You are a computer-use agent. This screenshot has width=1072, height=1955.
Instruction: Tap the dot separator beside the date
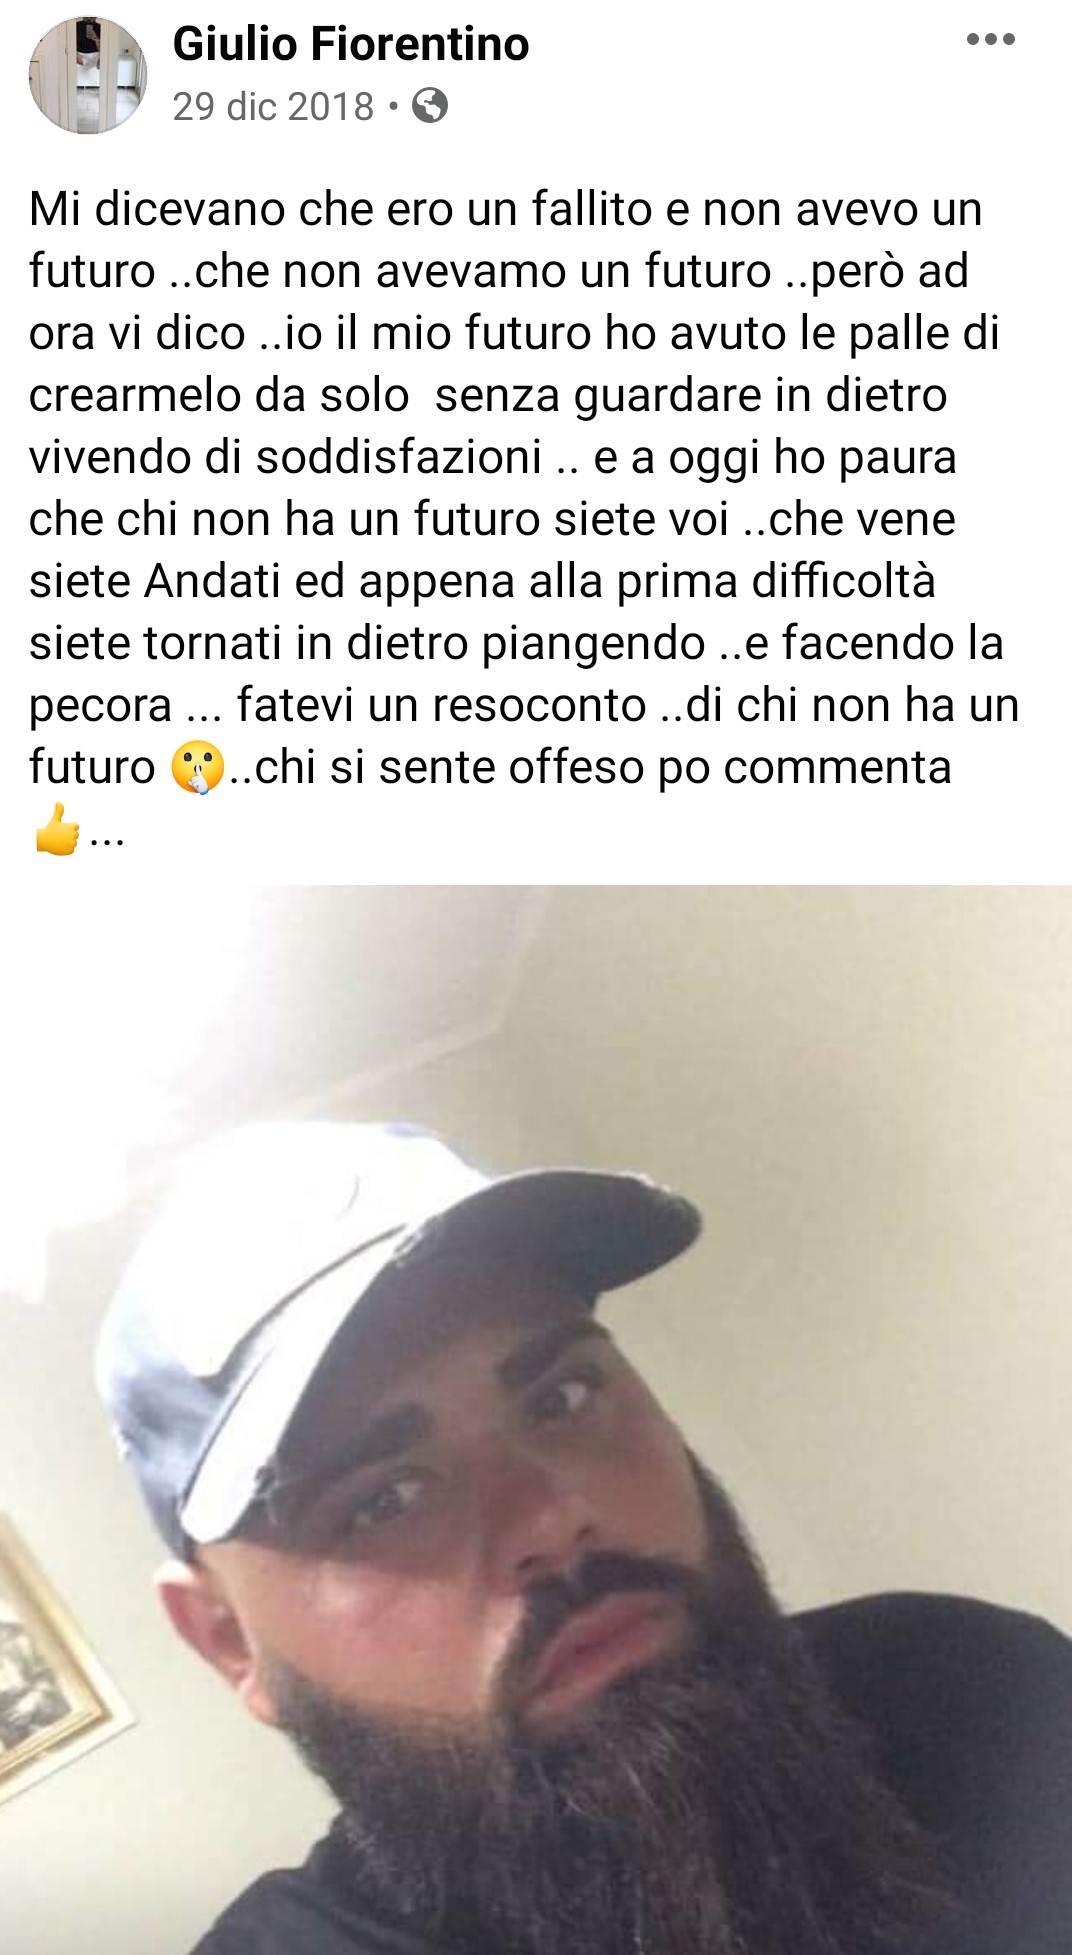393,106
